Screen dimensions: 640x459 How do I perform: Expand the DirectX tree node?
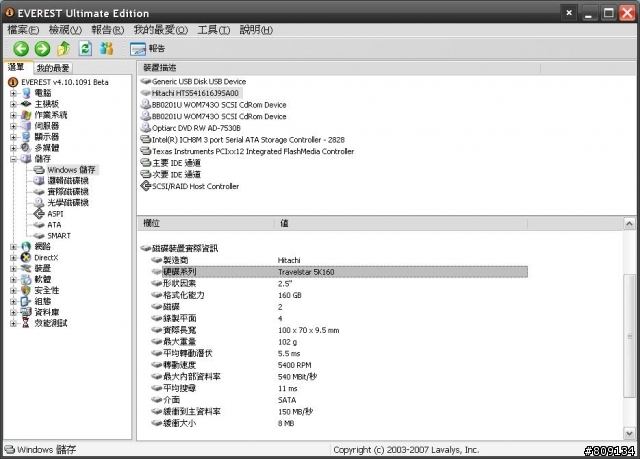tap(13, 257)
